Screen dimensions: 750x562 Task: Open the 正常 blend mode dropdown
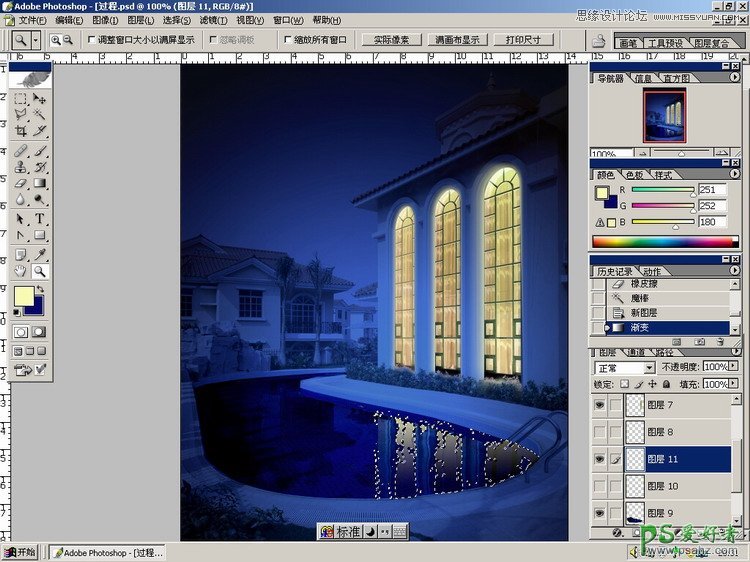[649, 368]
